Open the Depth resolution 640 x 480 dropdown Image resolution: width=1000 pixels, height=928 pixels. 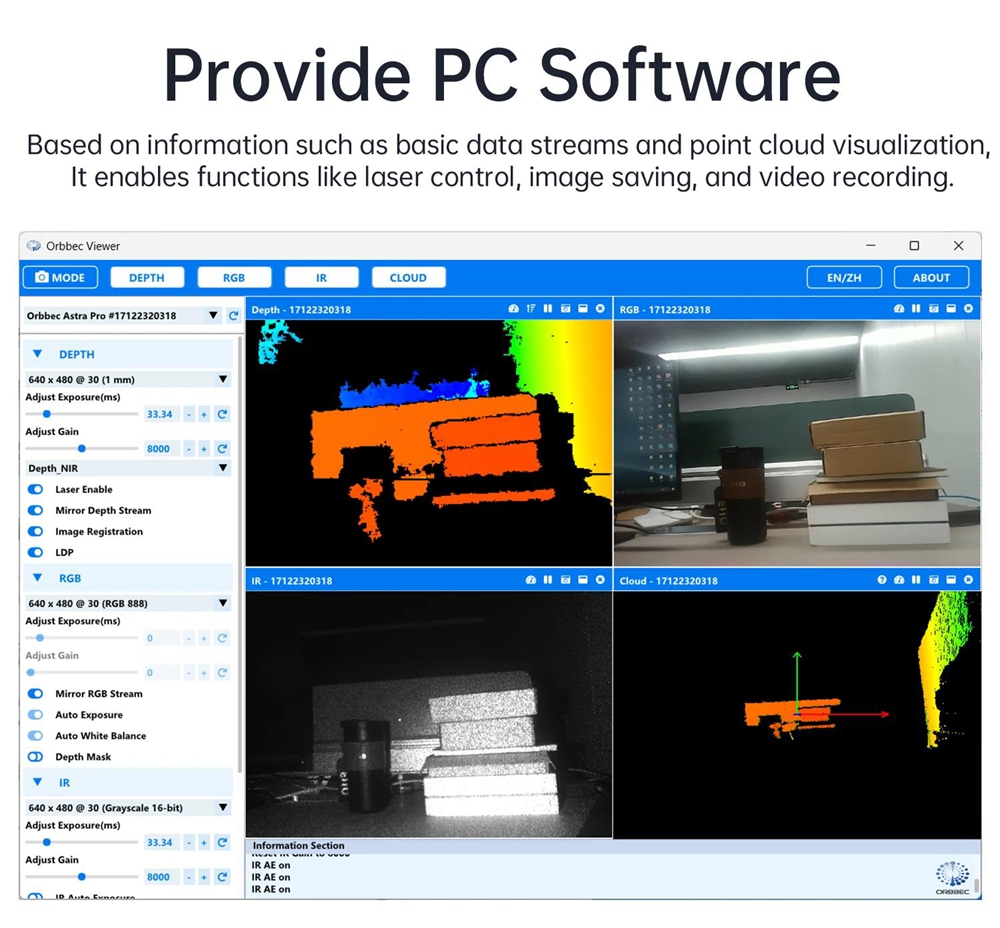point(222,380)
